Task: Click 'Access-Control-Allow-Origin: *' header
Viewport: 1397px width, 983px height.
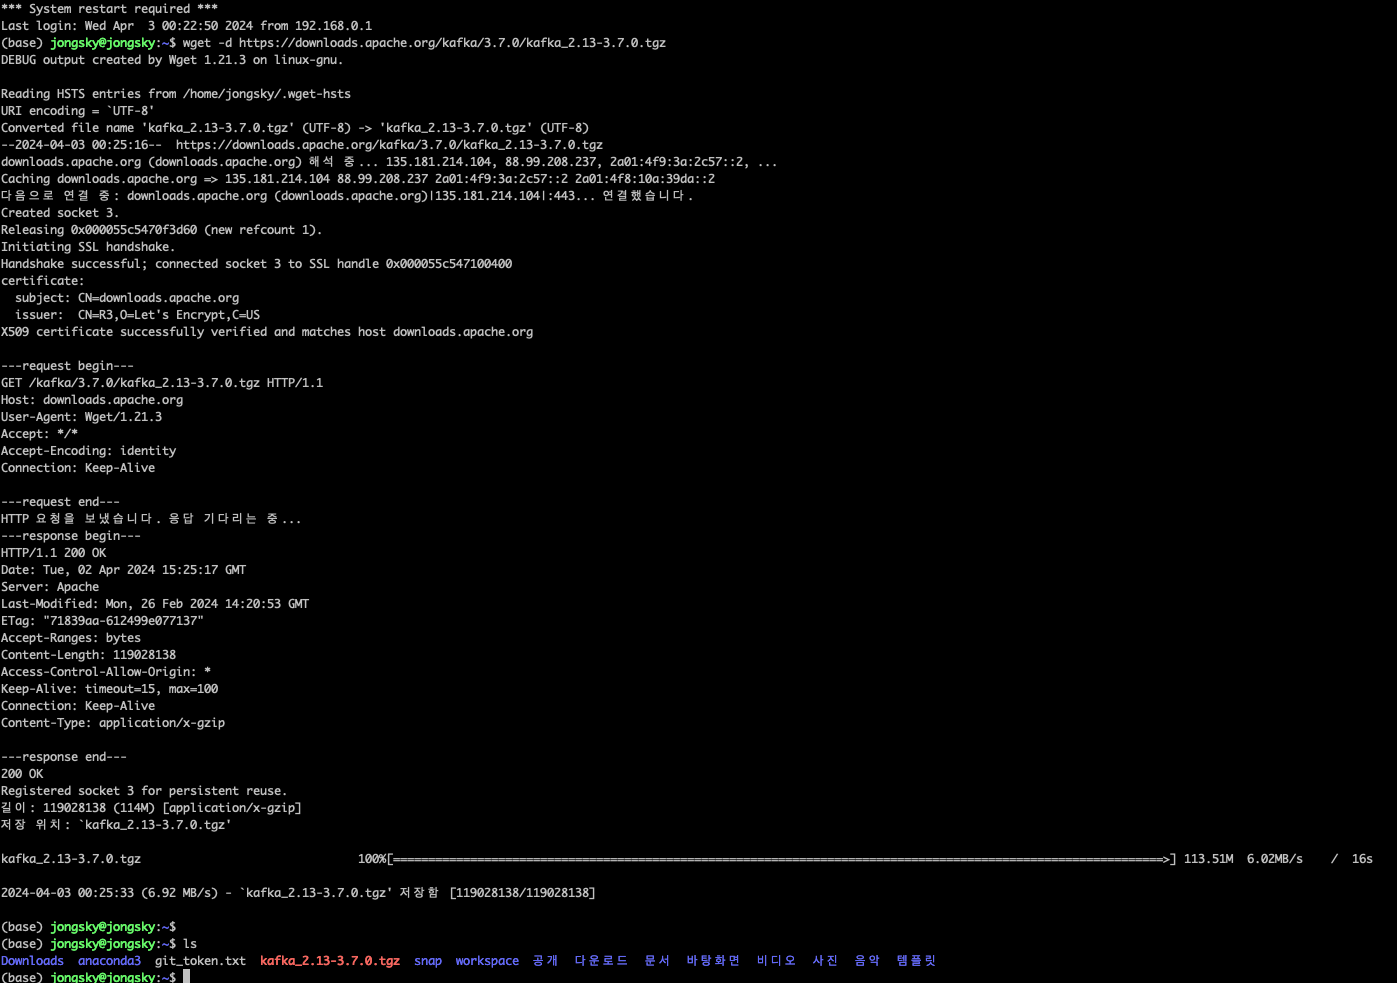Action: click(x=106, y=672)
